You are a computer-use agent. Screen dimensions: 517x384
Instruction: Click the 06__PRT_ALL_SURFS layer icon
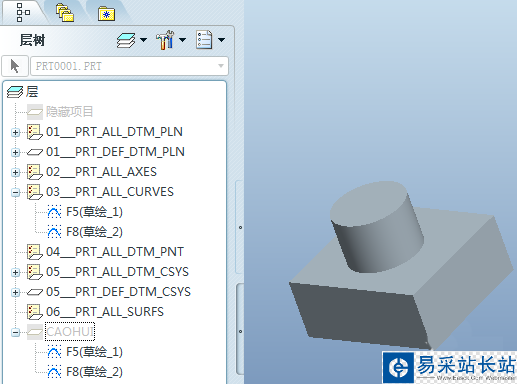point(35,312)
